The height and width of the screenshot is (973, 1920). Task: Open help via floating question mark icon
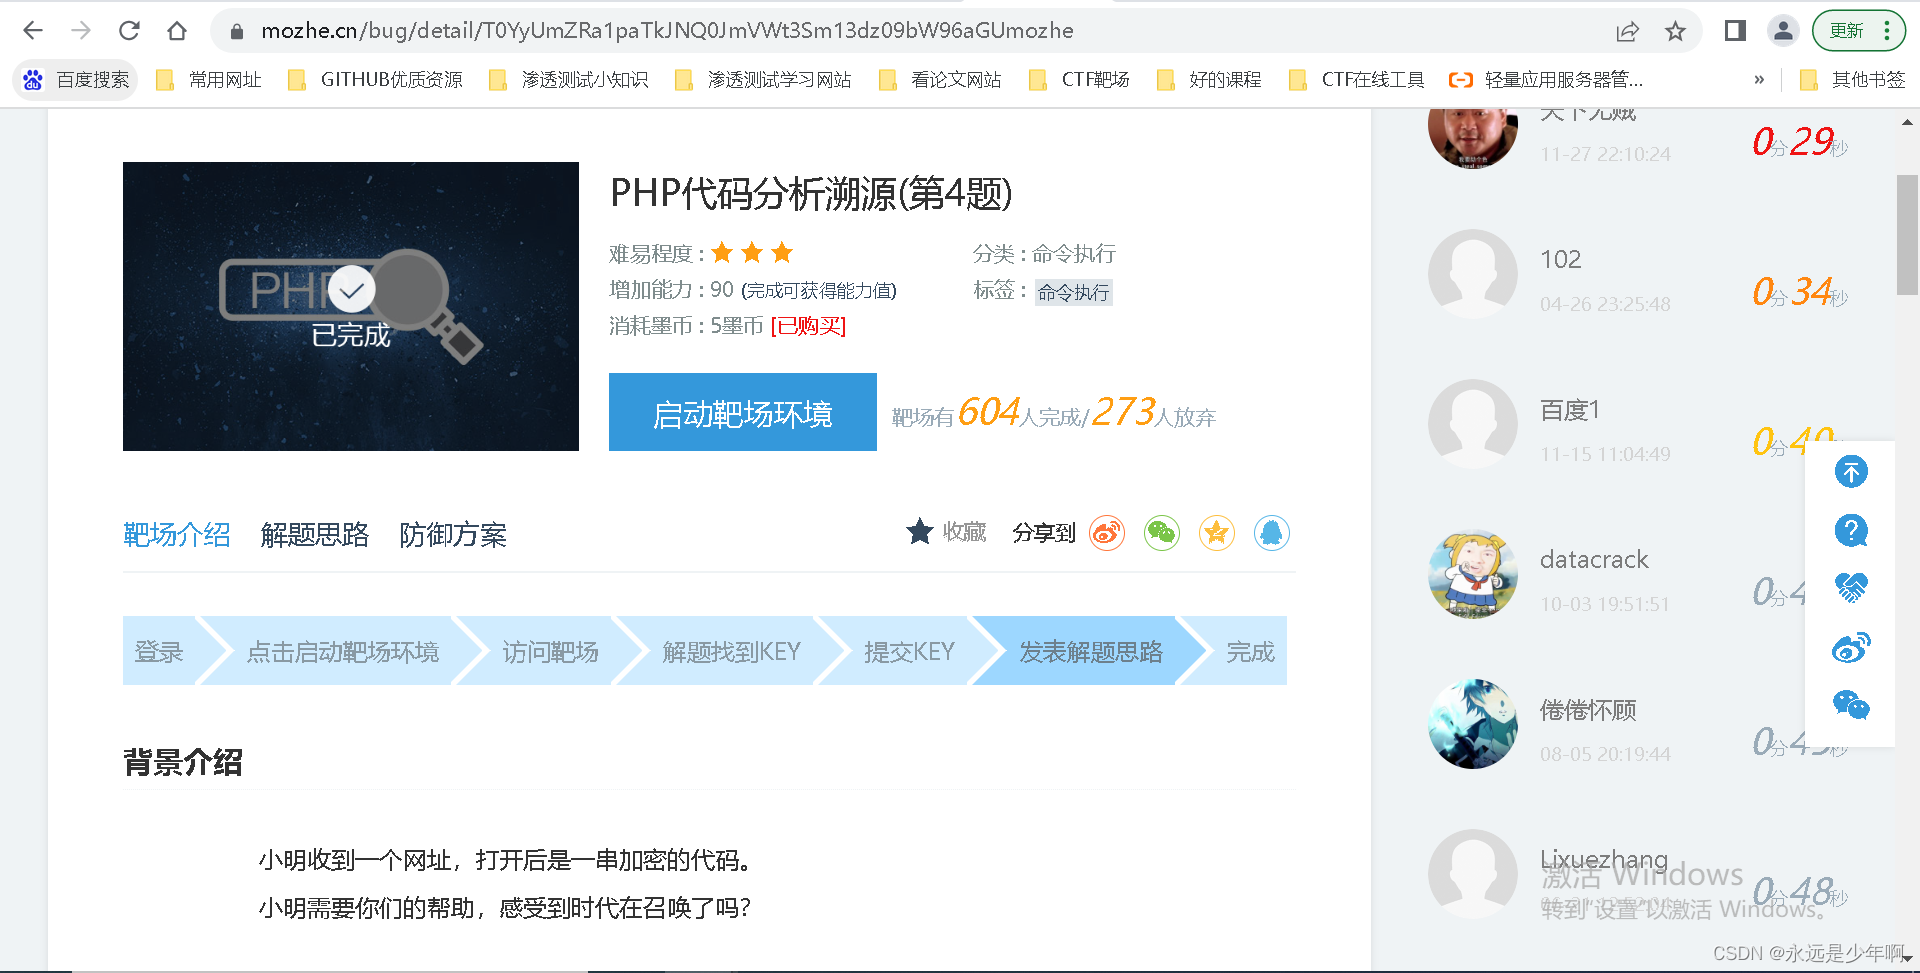coord(1851,530)
